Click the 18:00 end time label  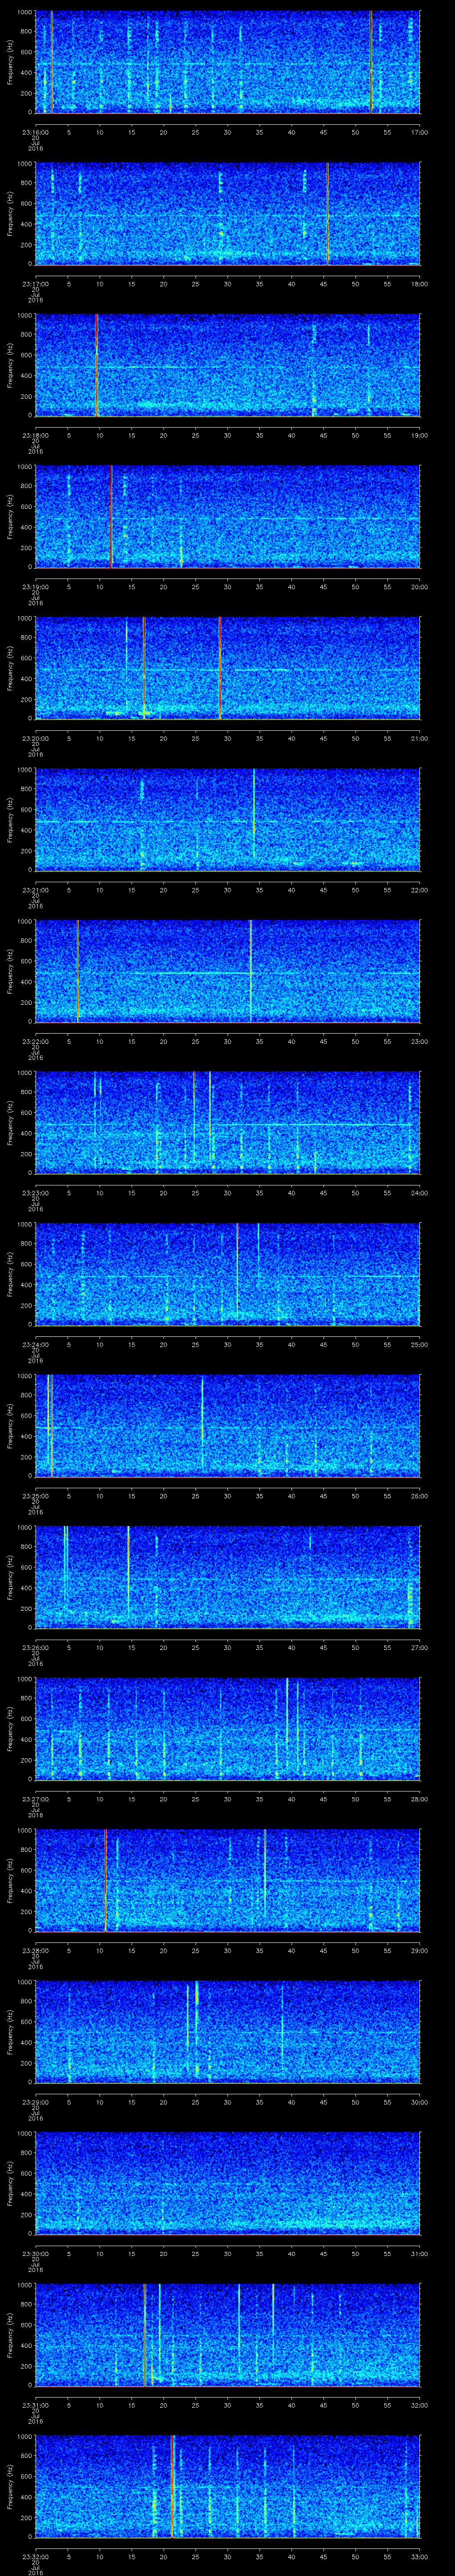coord(419,284)
